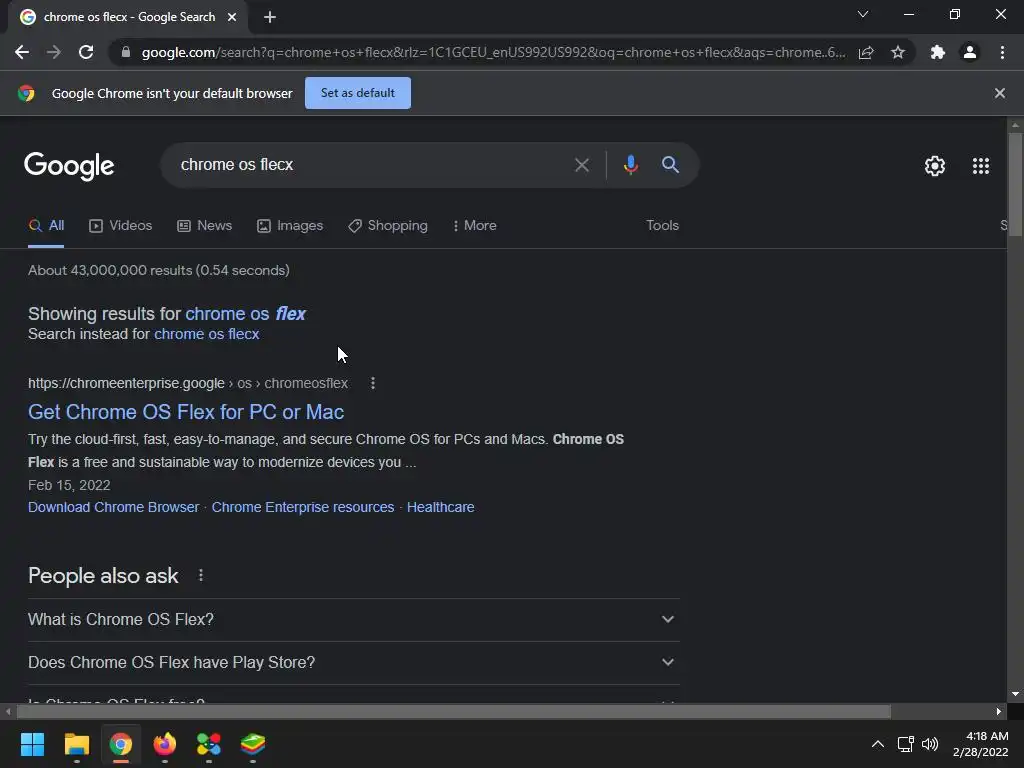The width and height of the screenshot is (1024, 768).
Task: Open a new tab
Action: point(270,18)
